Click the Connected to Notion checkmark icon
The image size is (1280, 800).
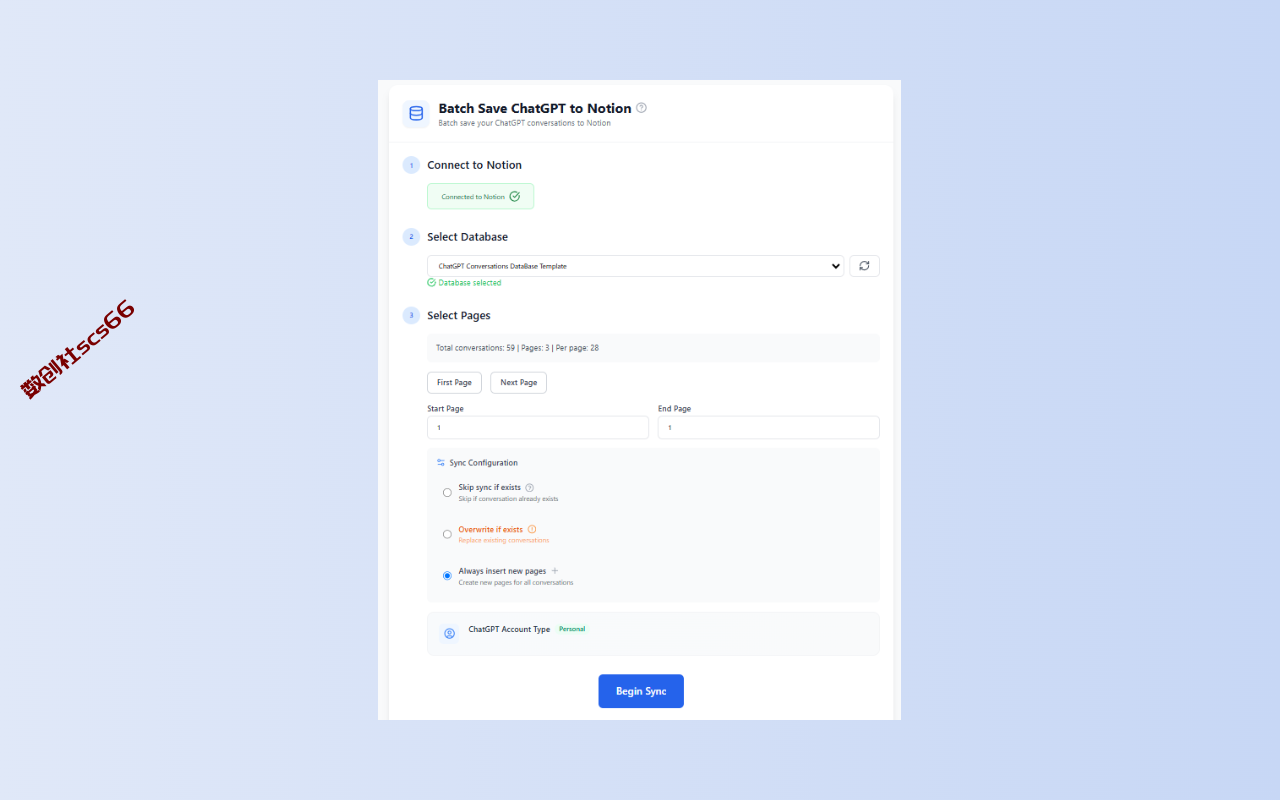(x=515, y=197)
